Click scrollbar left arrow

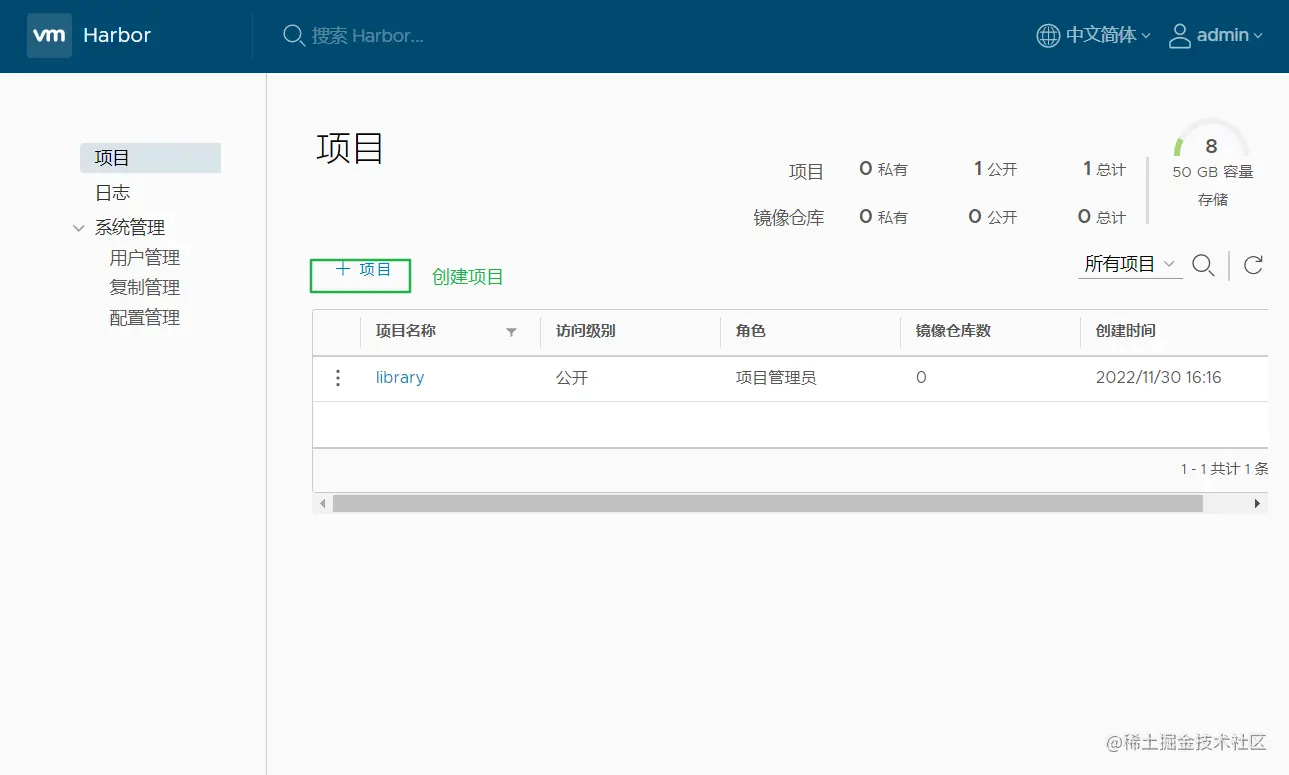[322, 504]
